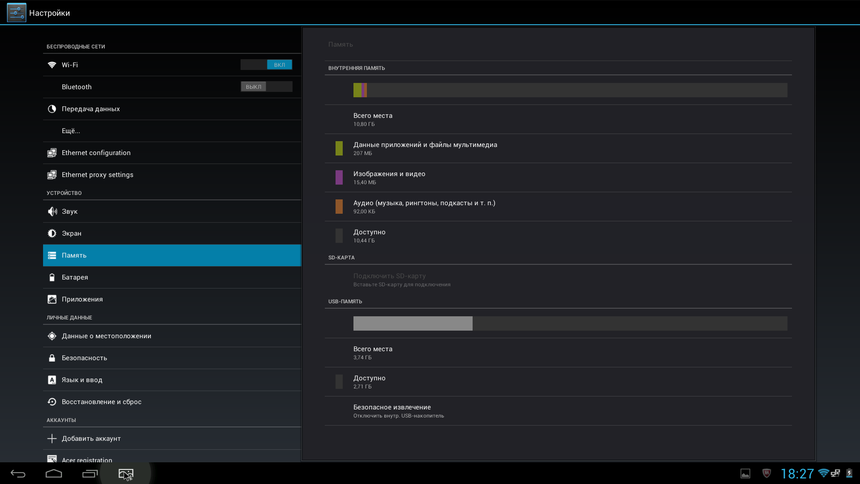Click the Батарея battery icon
860x484 pixels.
click(52, 278)
